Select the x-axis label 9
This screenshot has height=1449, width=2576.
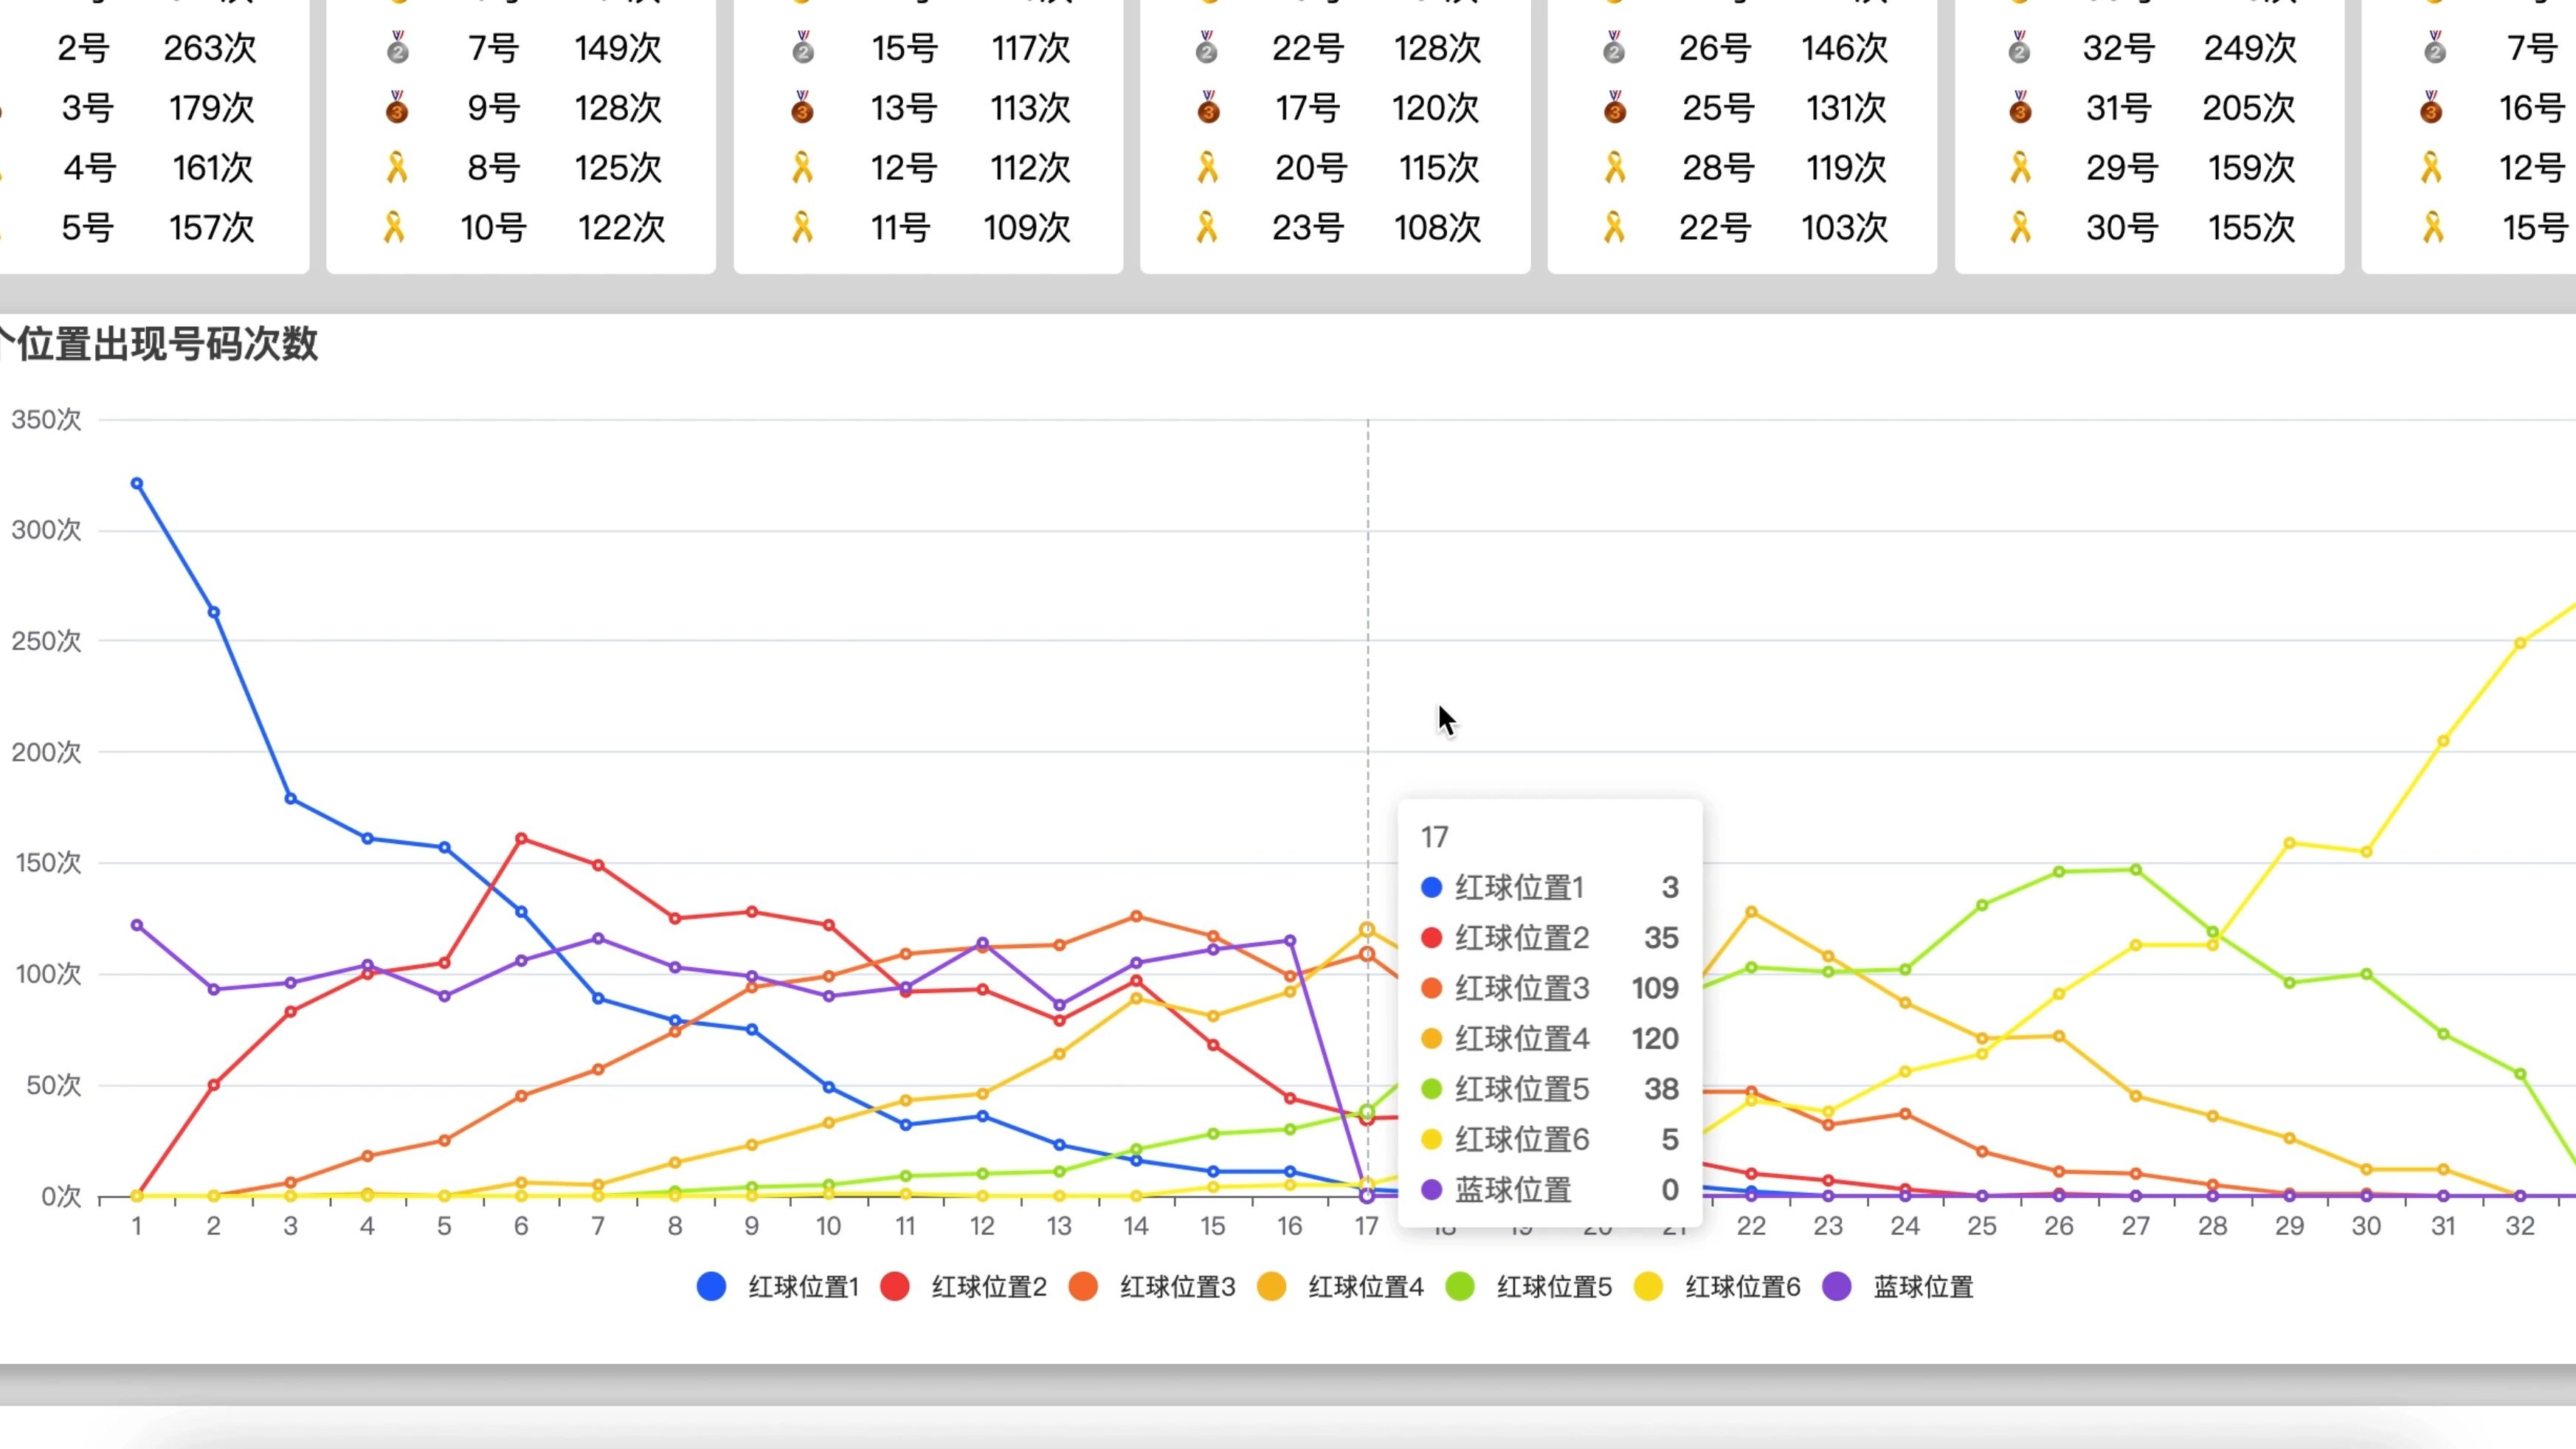point(752,1227)
